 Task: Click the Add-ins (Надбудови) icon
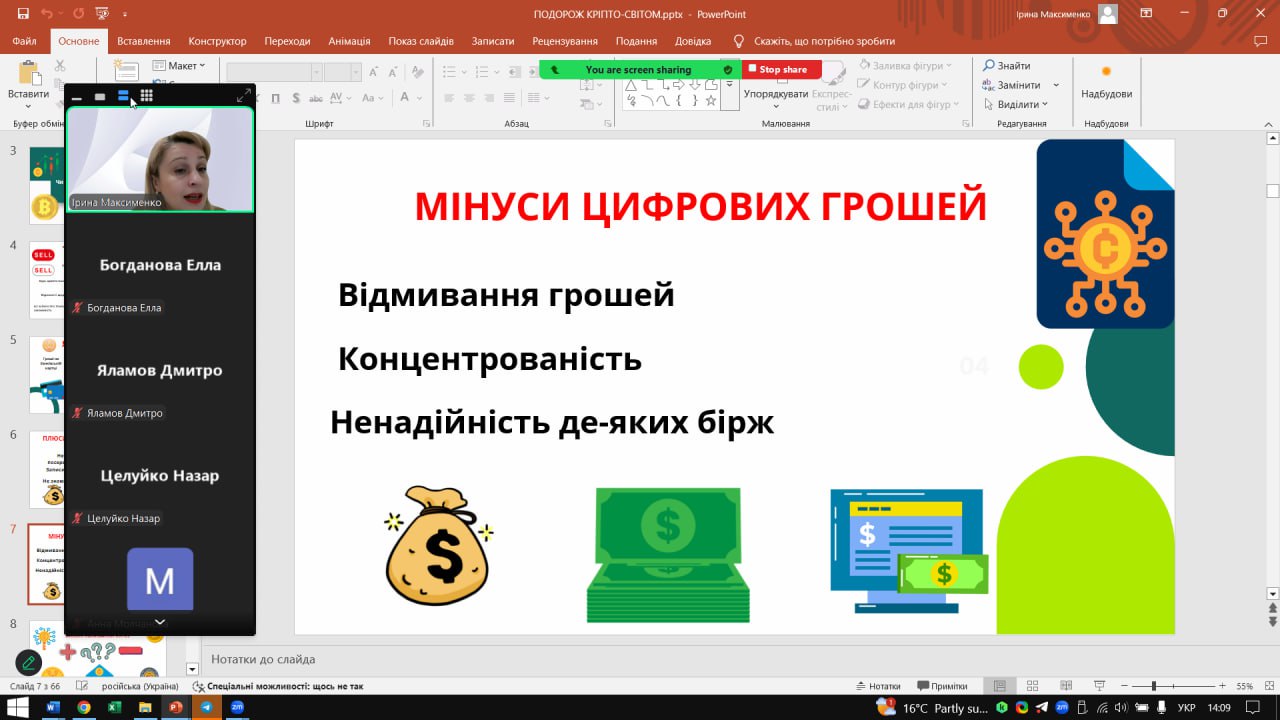pyautogui.click(x=1106, y=72)
